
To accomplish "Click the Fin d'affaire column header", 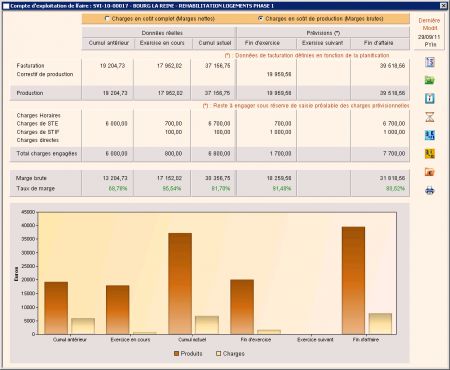I will coord(379,43).
